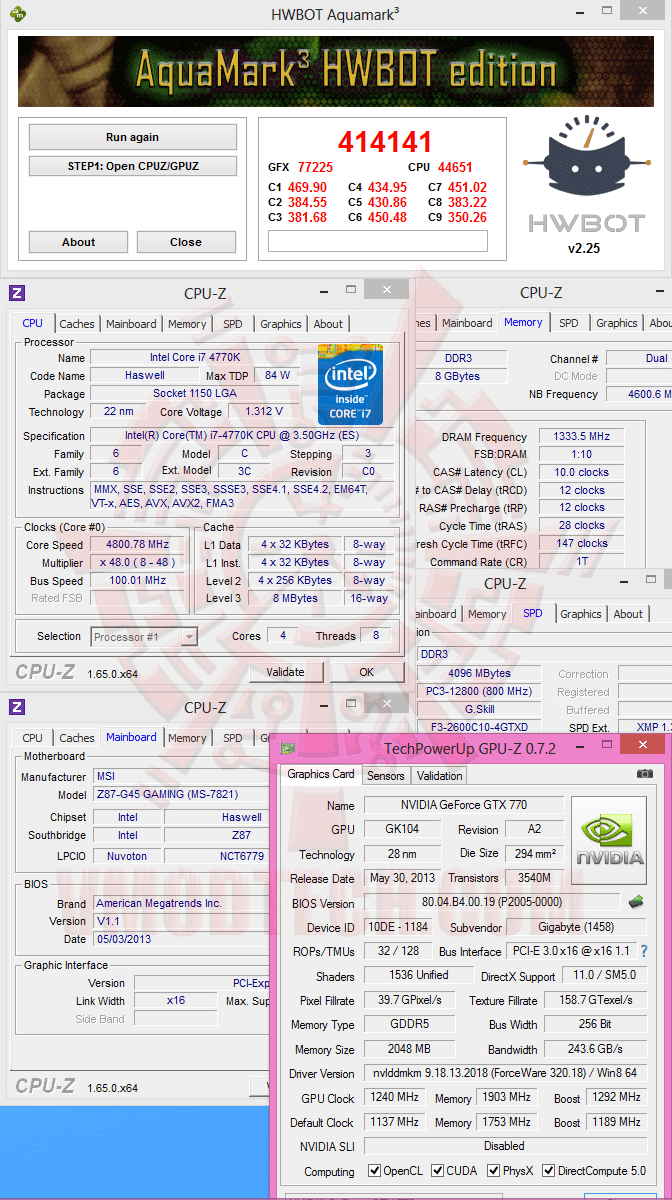Image resolution: width=672 pixels, height=1200 pixels.
Task: Toggle the OpenCL checkbox
Action: 374,1171
